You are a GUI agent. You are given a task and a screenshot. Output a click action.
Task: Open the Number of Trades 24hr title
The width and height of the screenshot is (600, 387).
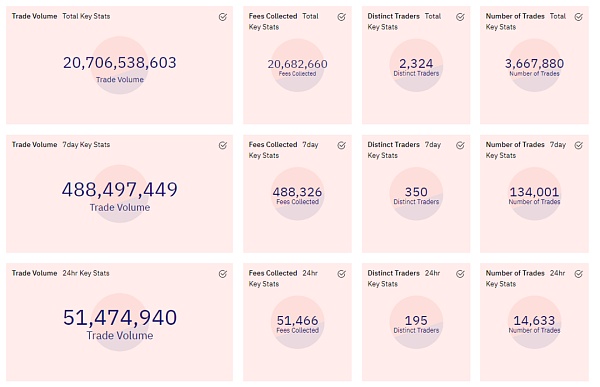(x=525, y=278)
